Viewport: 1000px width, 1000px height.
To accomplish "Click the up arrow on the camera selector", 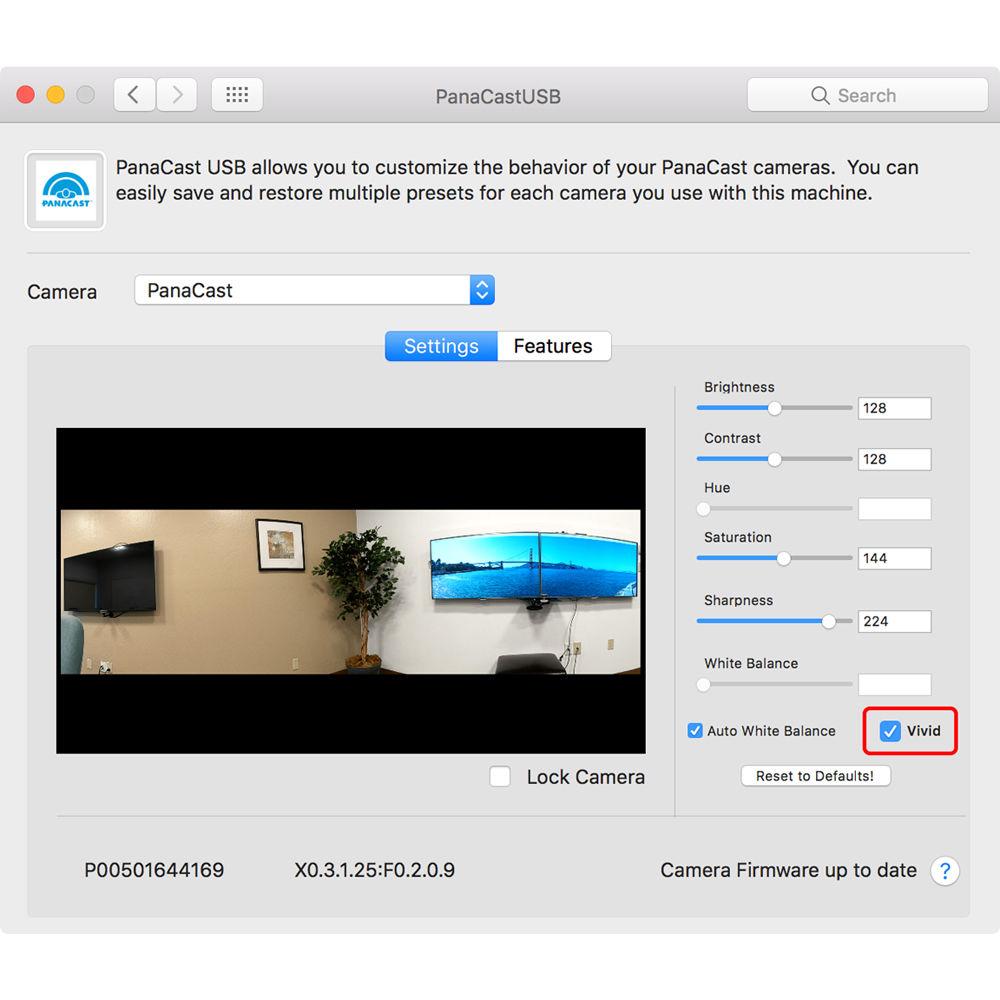I will [480, 284].
